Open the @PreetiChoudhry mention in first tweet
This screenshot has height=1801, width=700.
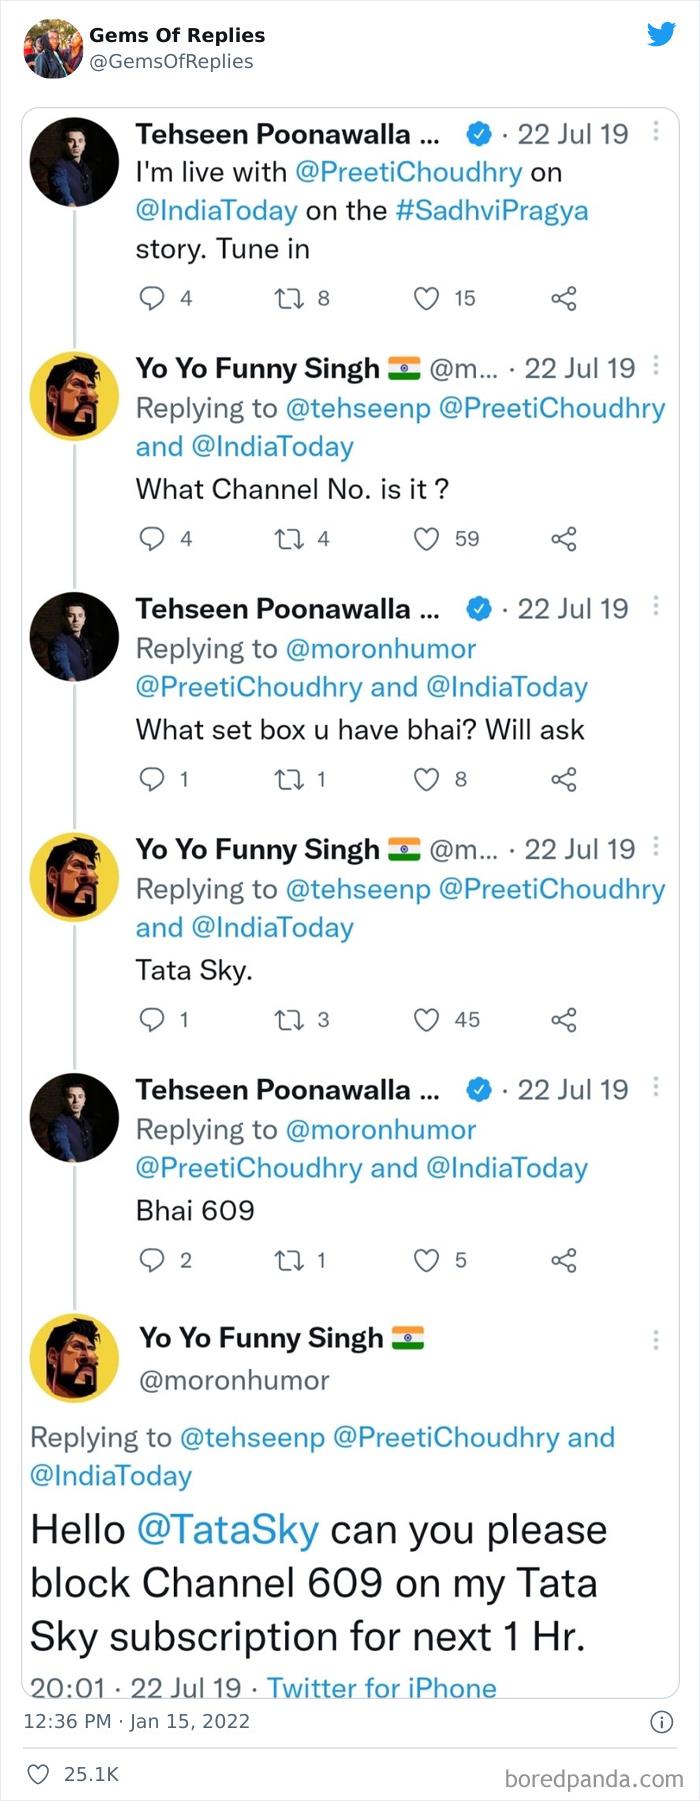[408, 173]
